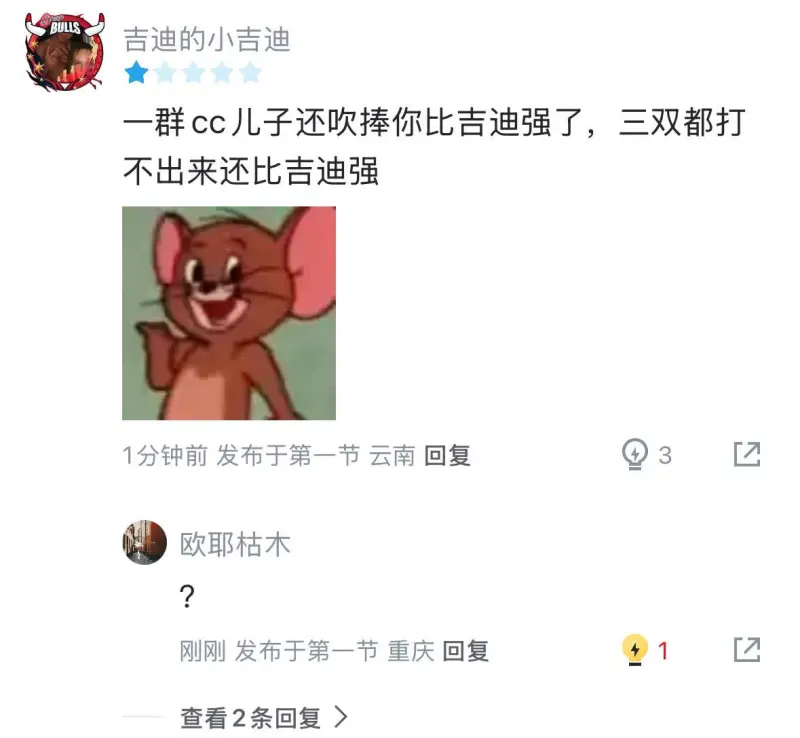This screenshot has width=800, height=738.
Task: Select the first filled blue star
Action: (x=136, y=72)
